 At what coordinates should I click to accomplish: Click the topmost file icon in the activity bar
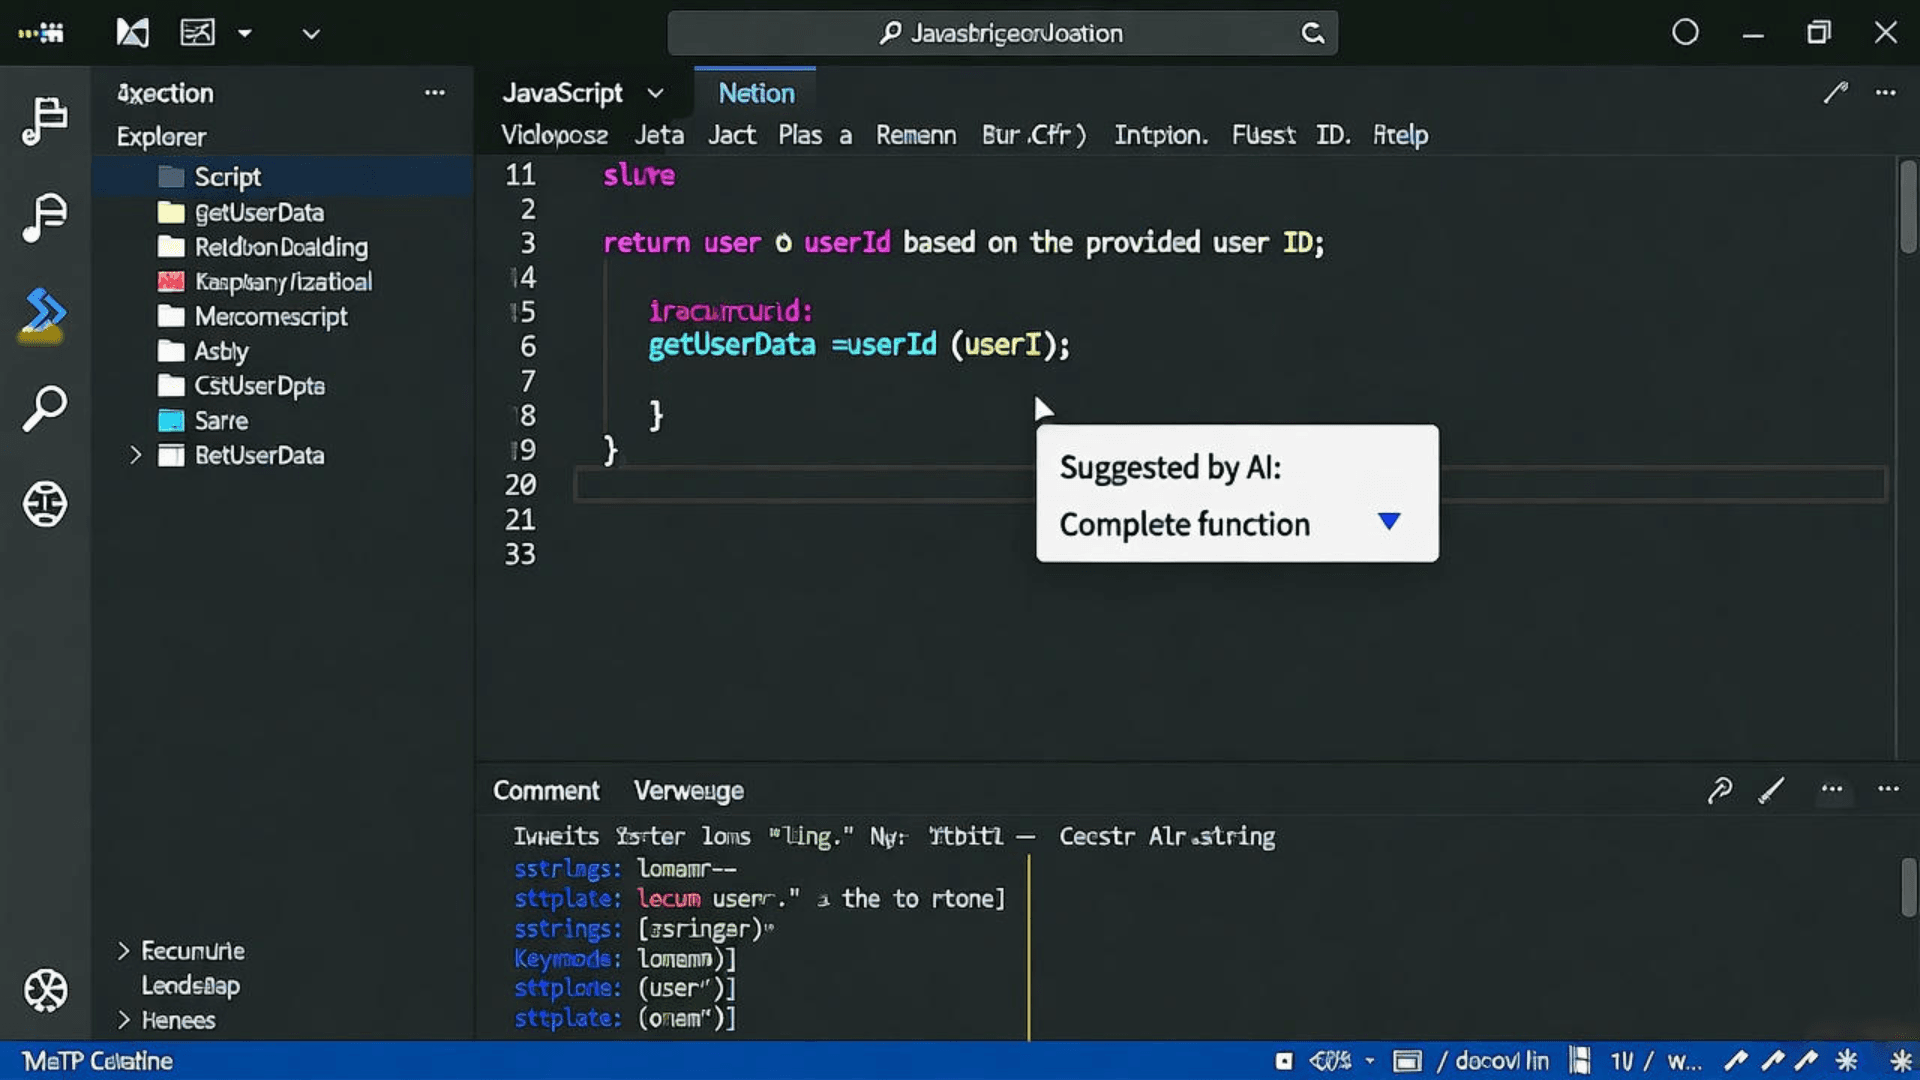(x=44, y=120)
